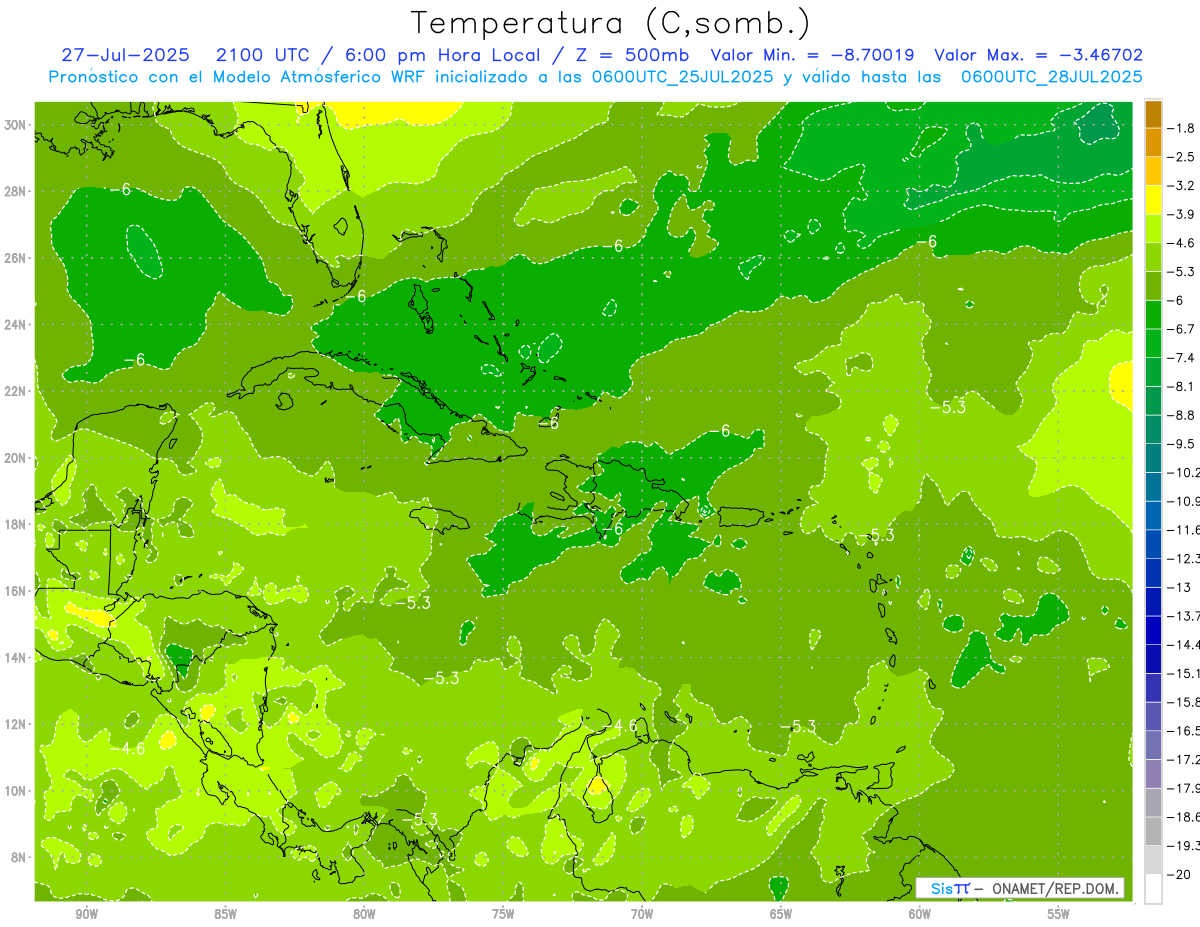
Task: Click the "14N" latitude axis label
Action: point(16,657)
